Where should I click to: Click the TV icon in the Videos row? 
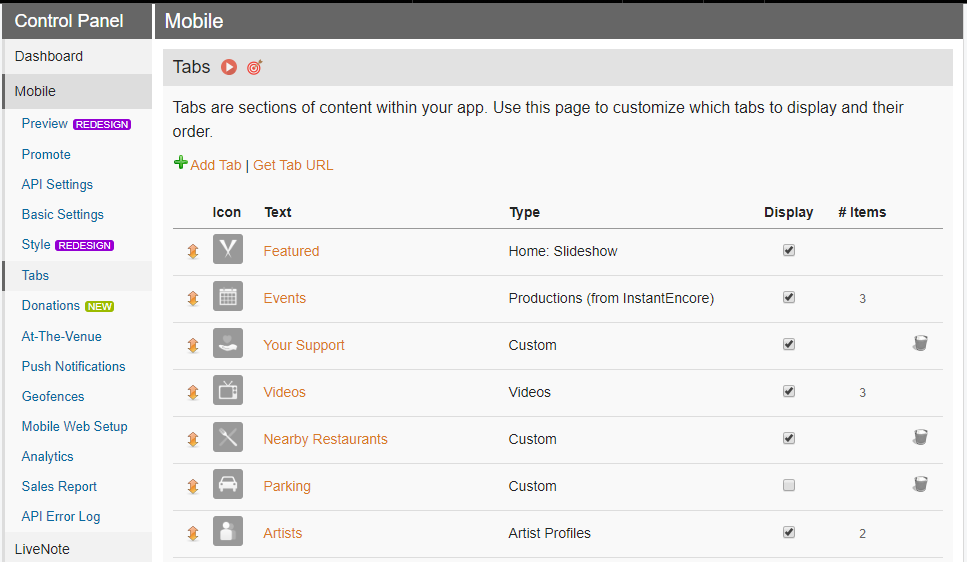[228, 391]
